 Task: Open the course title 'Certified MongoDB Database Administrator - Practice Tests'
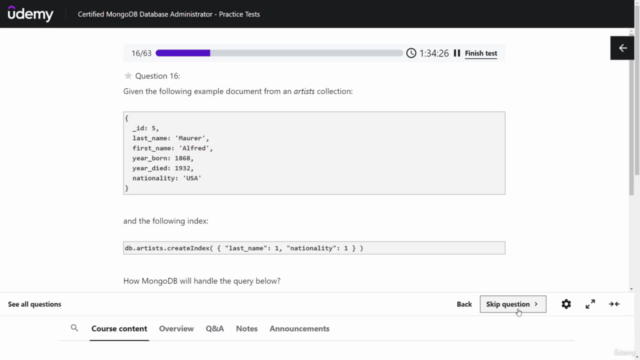[x=169, y=14]
